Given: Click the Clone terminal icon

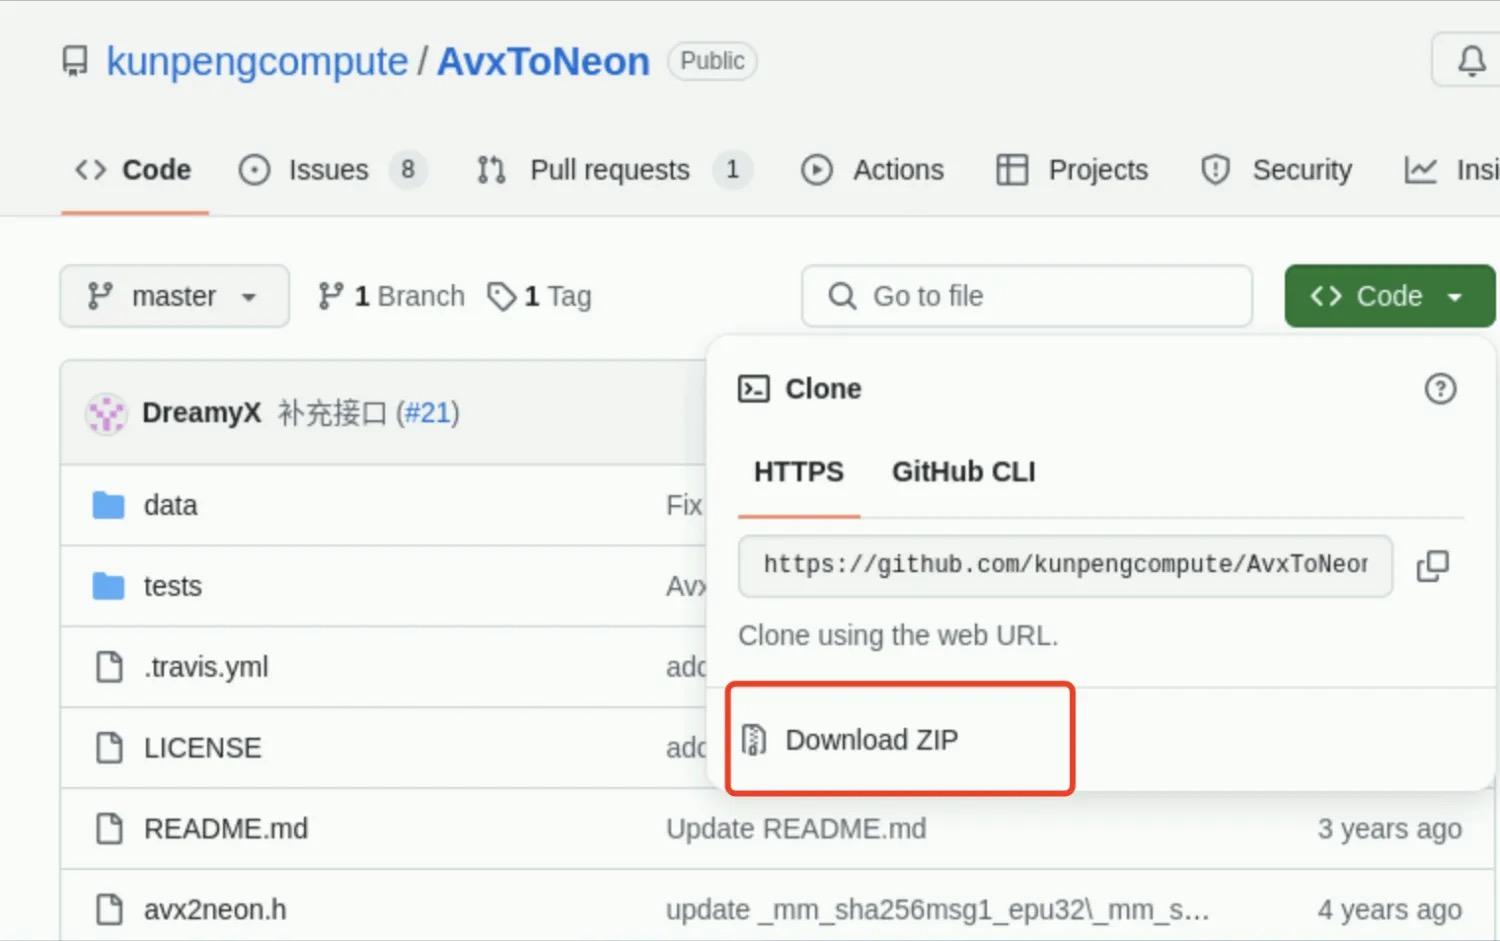Looking at the screenshot, I should pos(754,388).
